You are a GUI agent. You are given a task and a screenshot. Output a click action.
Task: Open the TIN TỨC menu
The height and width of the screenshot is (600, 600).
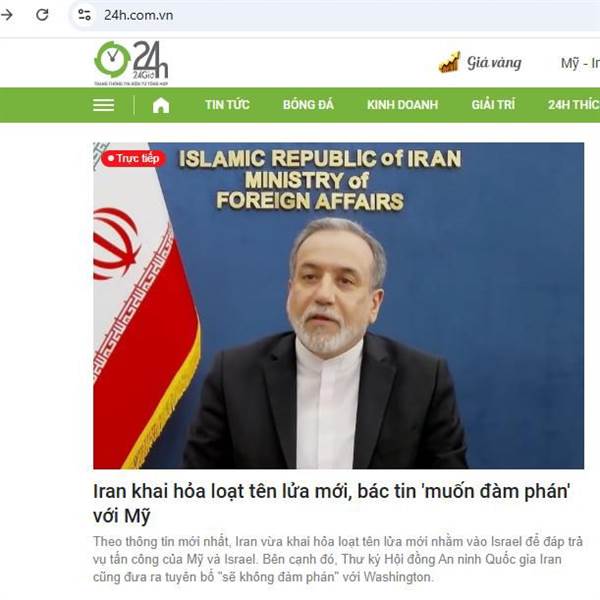tap(227, 105)
